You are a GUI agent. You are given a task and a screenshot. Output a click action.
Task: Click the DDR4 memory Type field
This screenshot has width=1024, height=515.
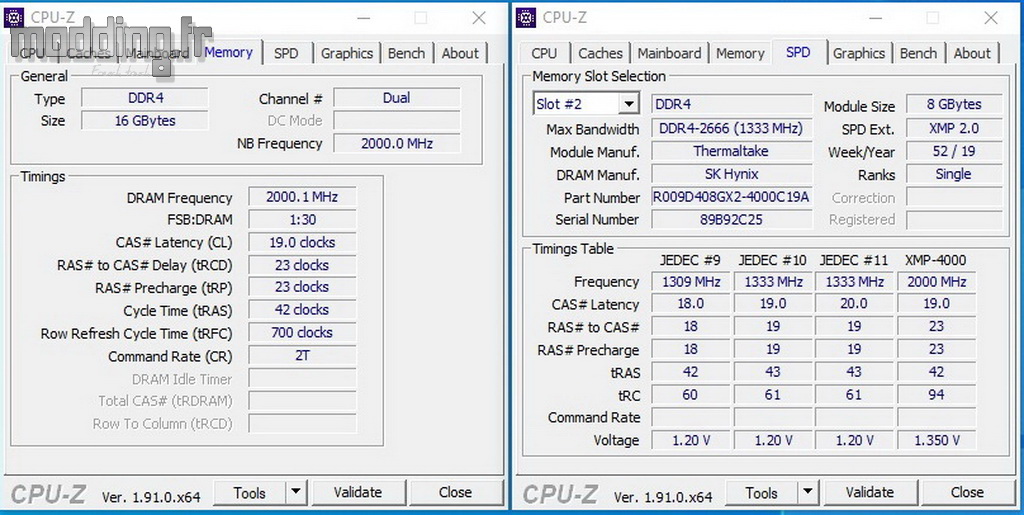pyautogui.click(x=145, y=98)
